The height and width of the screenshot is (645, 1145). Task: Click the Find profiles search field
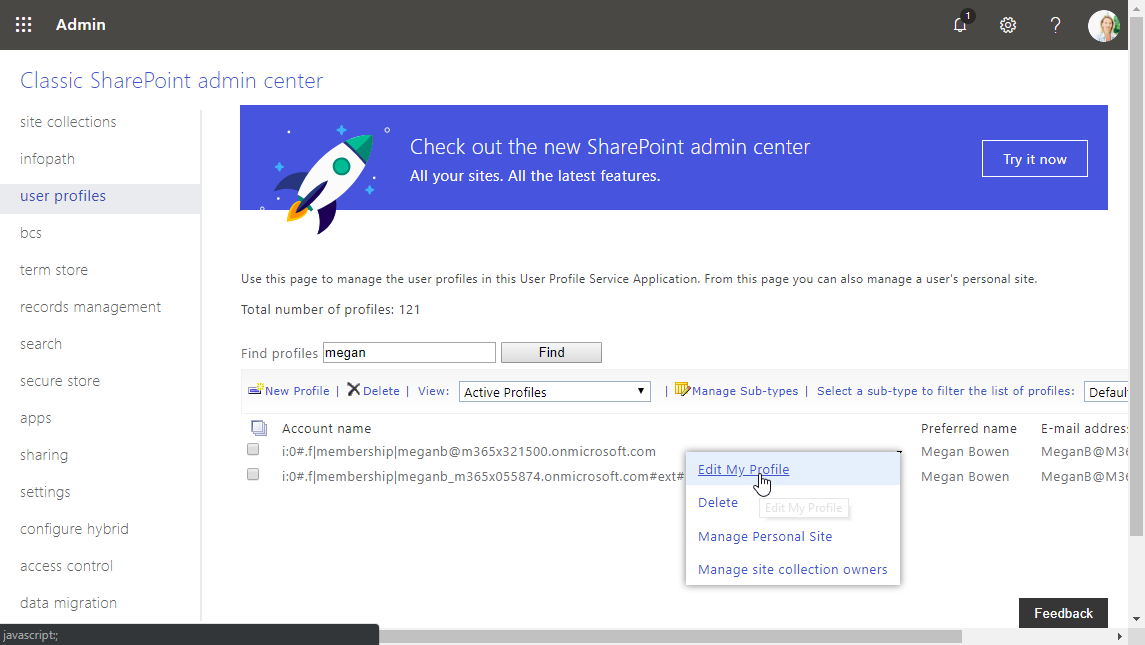click(409, 352)
